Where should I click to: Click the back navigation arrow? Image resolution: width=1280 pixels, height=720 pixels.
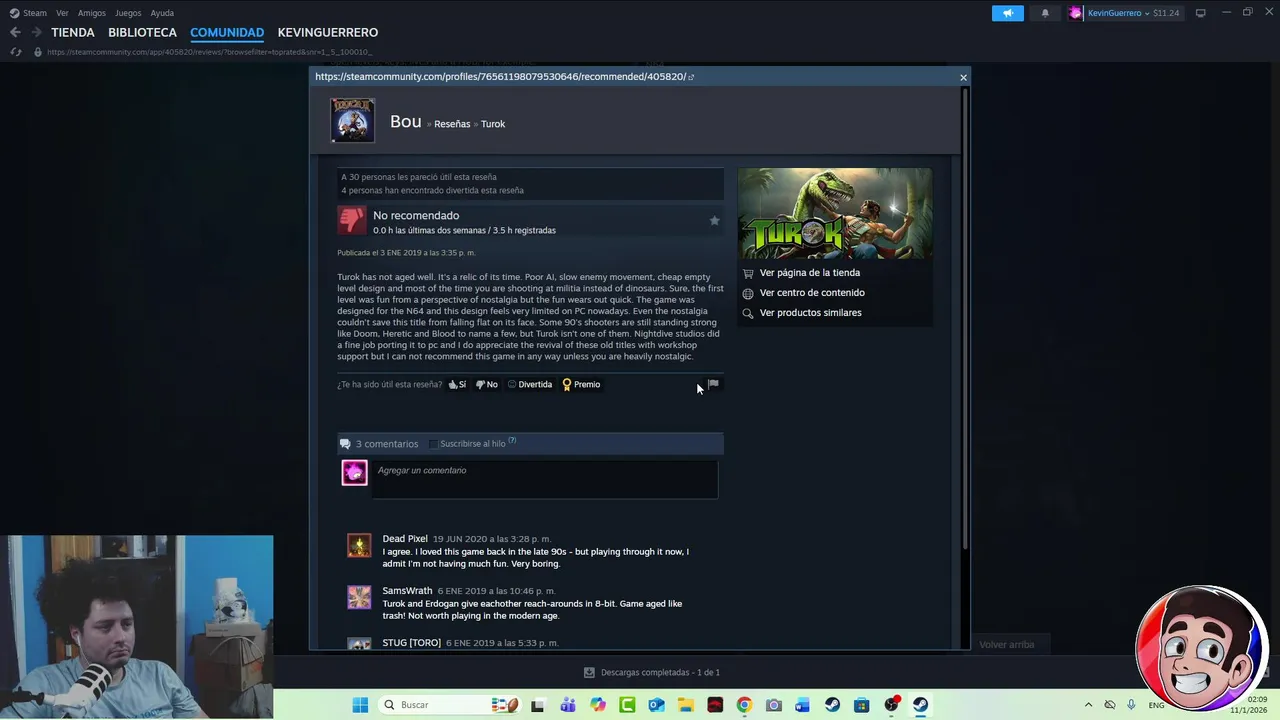(x=15, y=32)
